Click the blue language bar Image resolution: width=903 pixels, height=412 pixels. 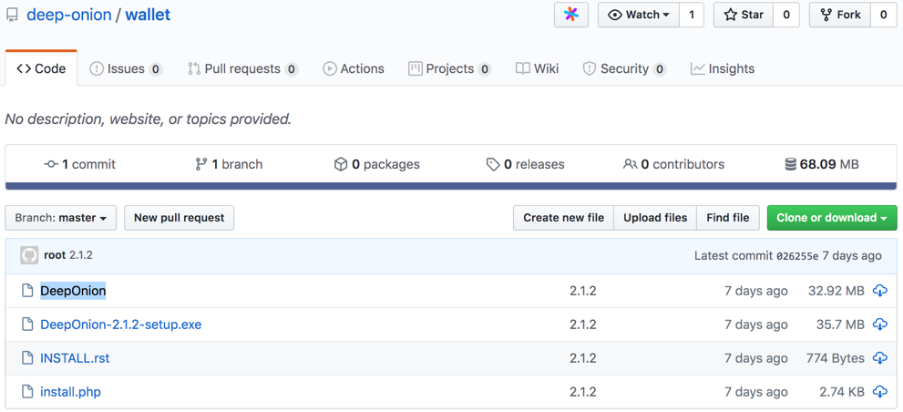point(451,186)
